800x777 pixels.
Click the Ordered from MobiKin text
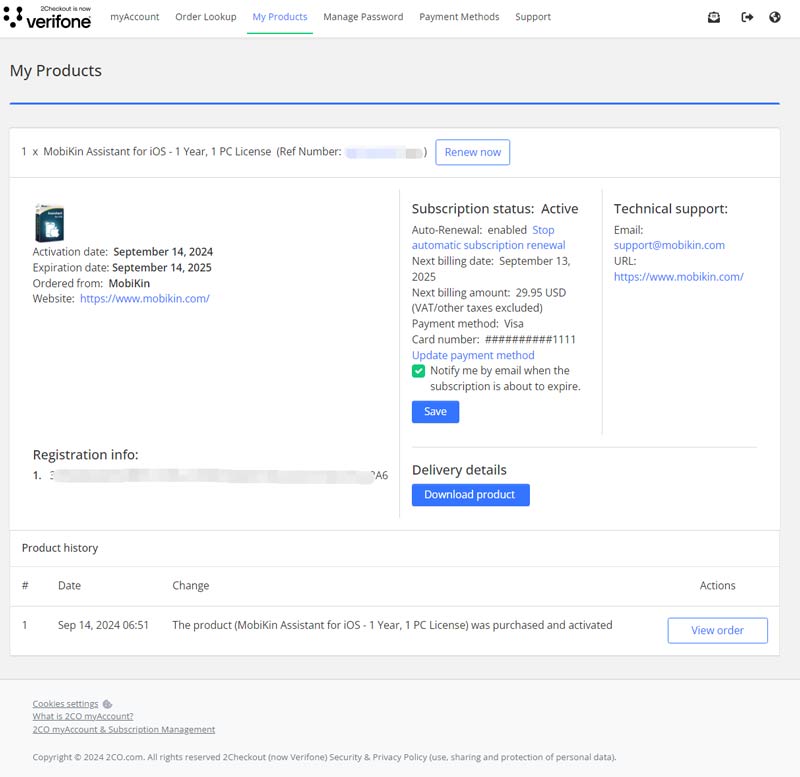click(91, 283)
